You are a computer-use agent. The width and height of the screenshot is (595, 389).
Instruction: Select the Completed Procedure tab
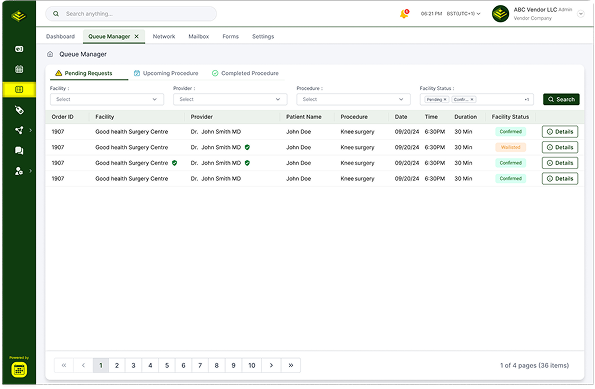click(x=245, y=73)
